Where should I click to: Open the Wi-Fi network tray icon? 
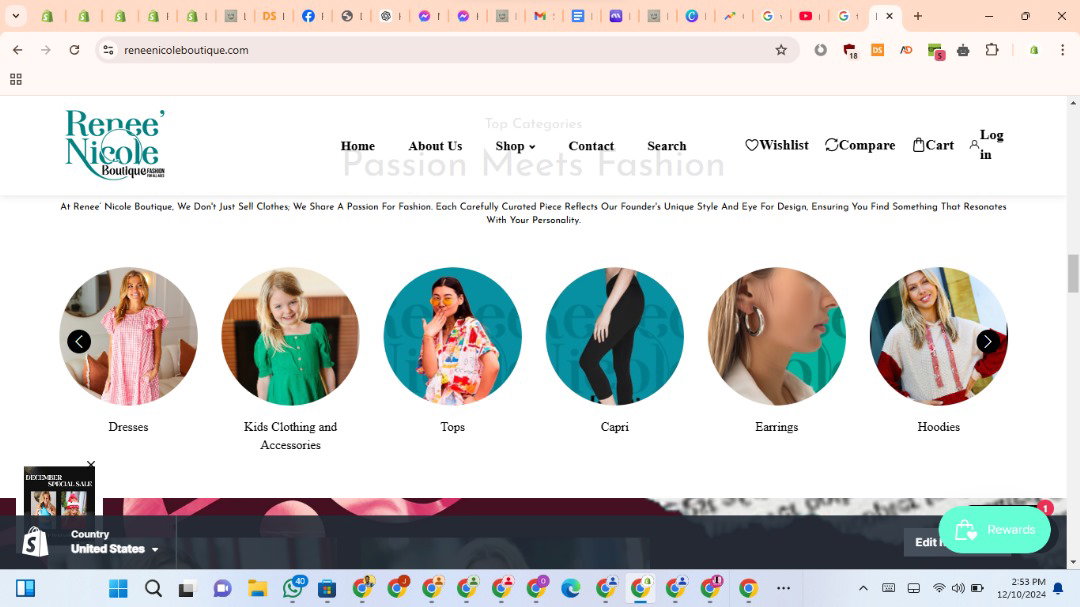(x=938, y=588)
